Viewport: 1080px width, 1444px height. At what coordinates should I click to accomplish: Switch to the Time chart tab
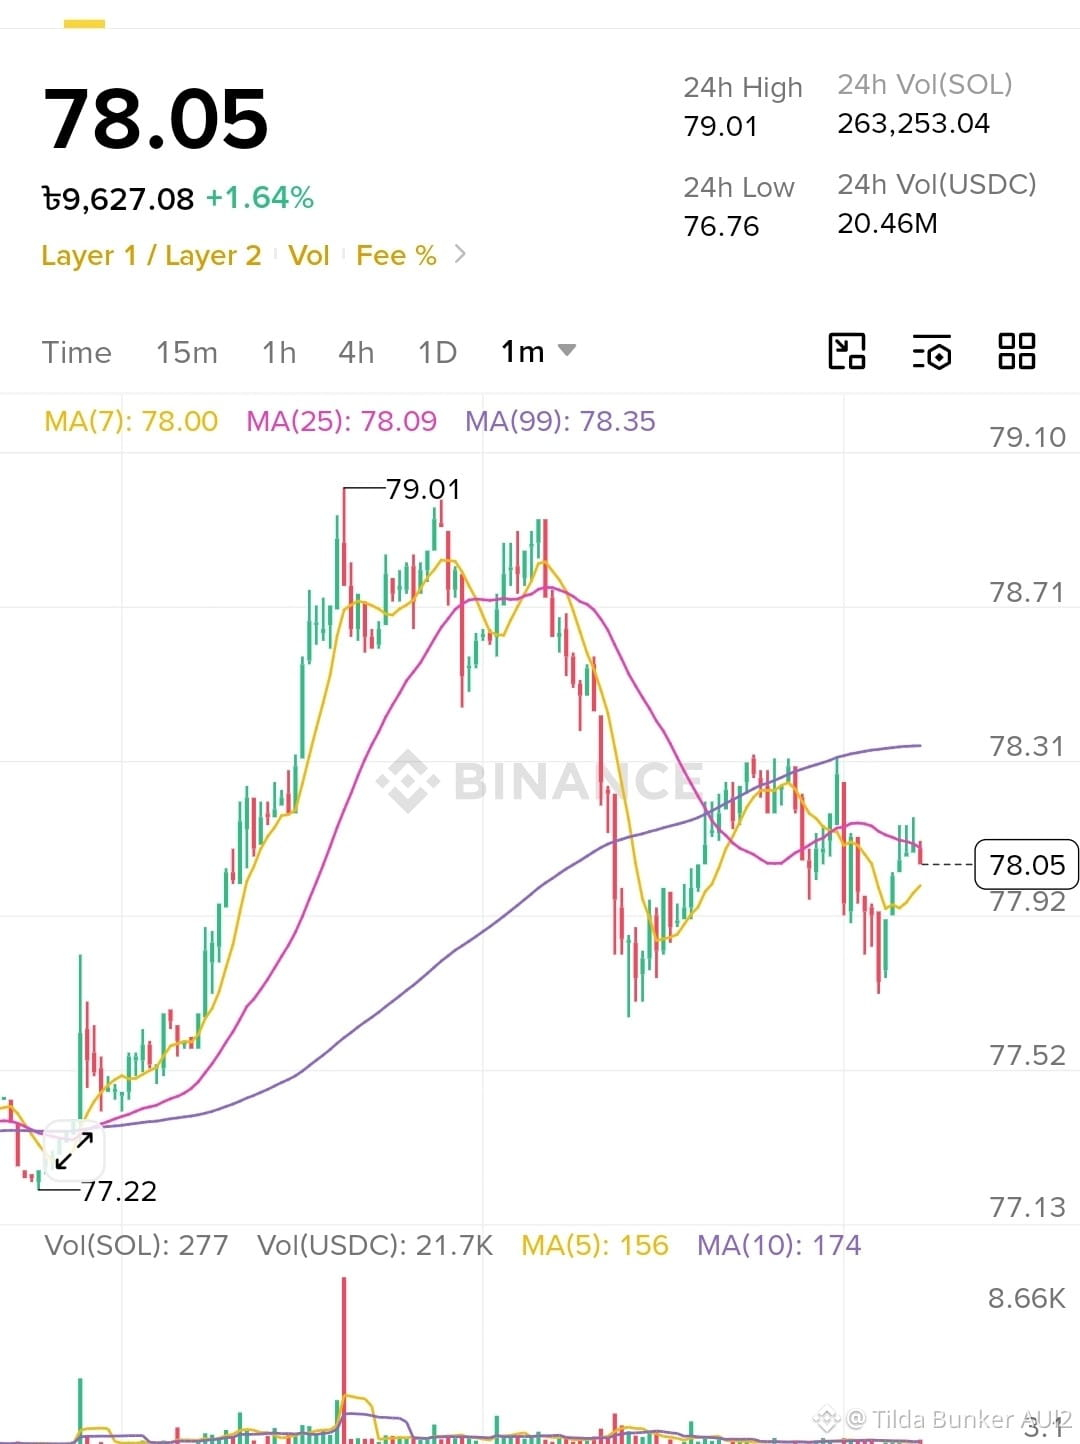point(77,353)
